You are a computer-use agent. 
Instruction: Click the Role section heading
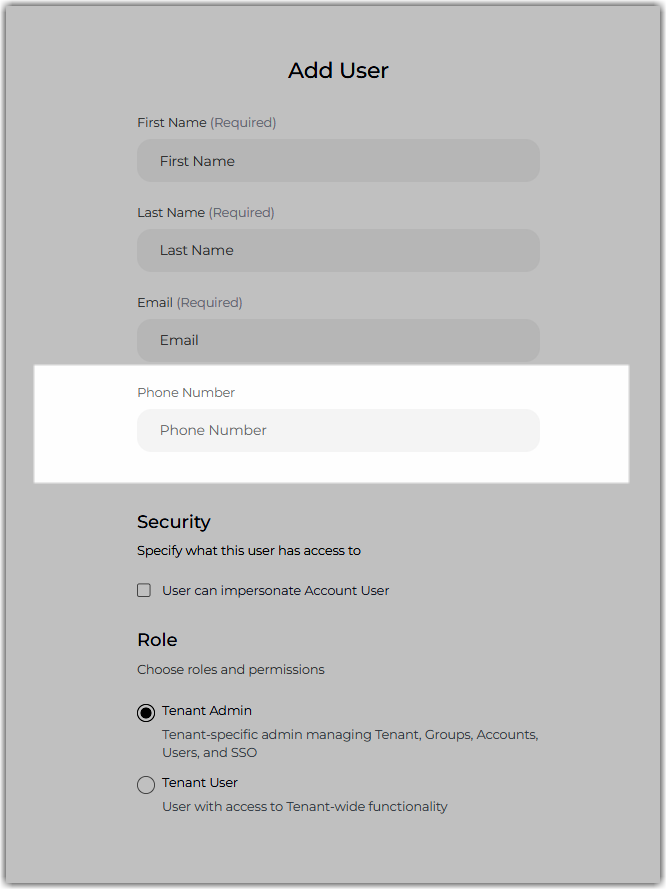point(157,640)
